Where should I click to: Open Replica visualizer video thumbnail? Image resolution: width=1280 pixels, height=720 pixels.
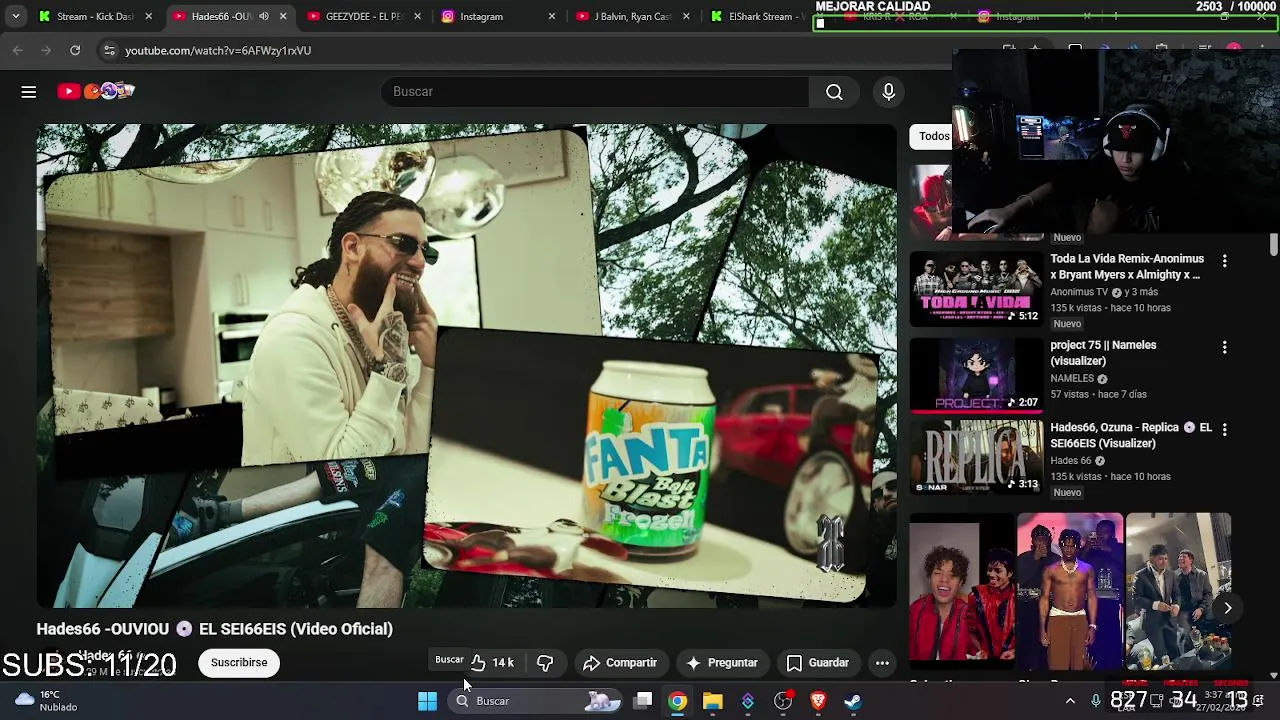pos(976,457)
